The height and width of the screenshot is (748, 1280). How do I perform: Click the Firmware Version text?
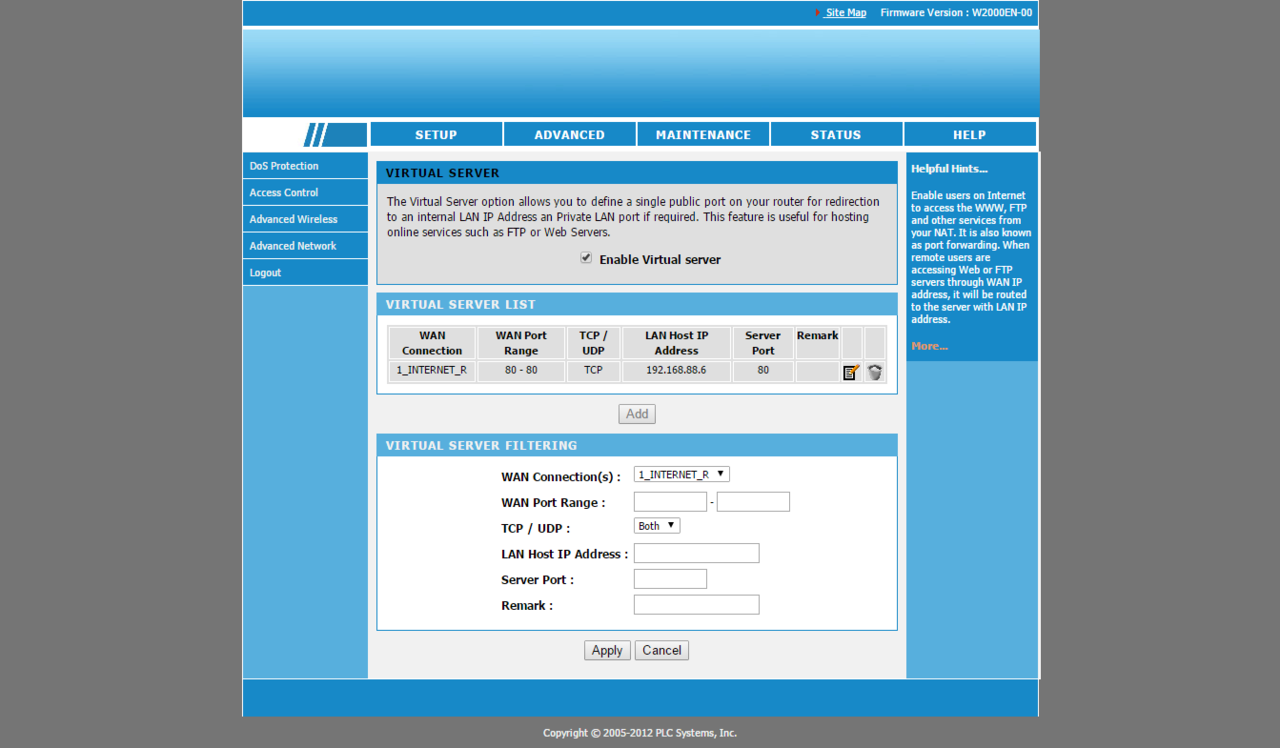[956, 13]
